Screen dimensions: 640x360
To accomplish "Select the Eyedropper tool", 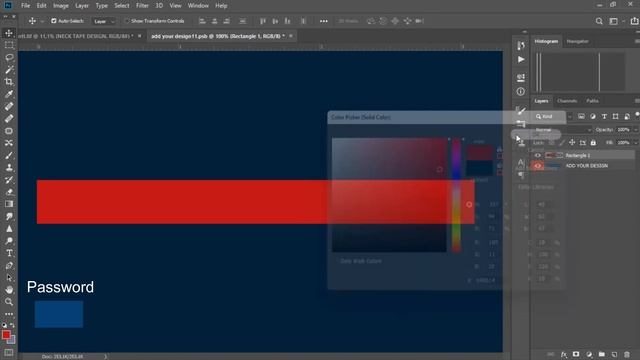I will click(x=9, y=94).
